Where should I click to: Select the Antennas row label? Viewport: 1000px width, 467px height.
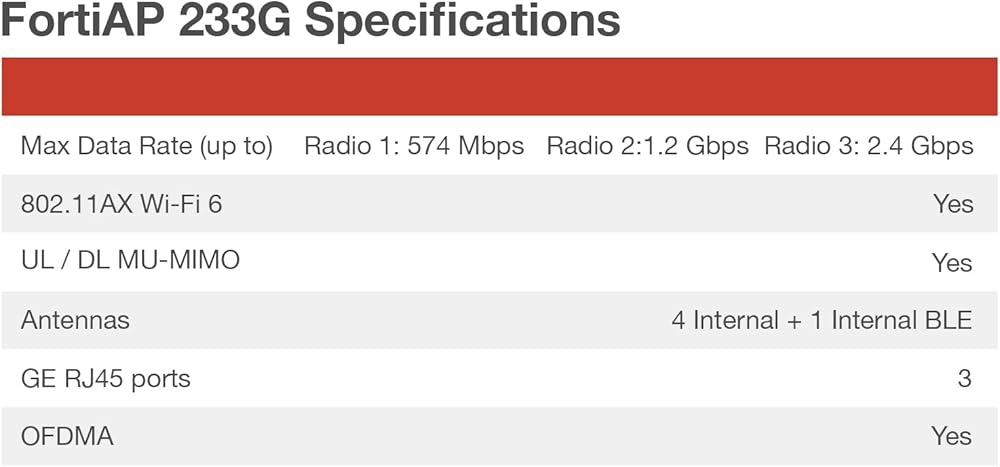tap(75, 321)
